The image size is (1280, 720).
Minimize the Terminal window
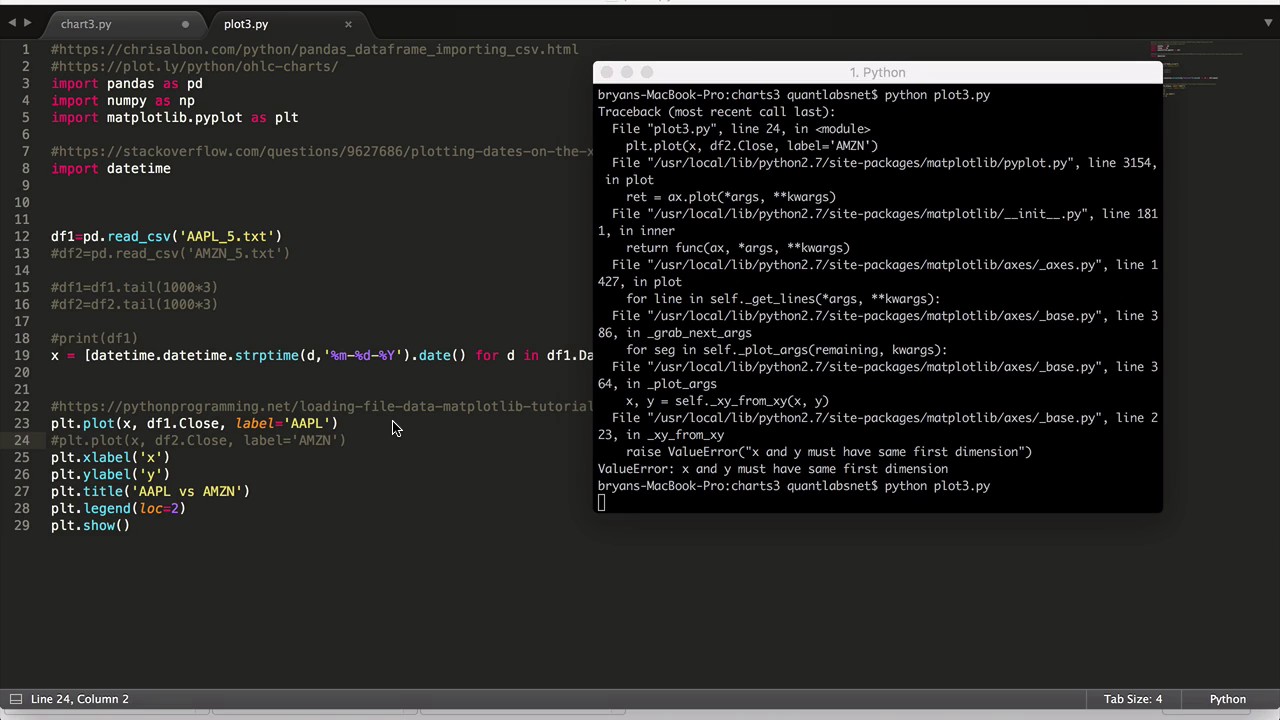(x=627, y=72)
